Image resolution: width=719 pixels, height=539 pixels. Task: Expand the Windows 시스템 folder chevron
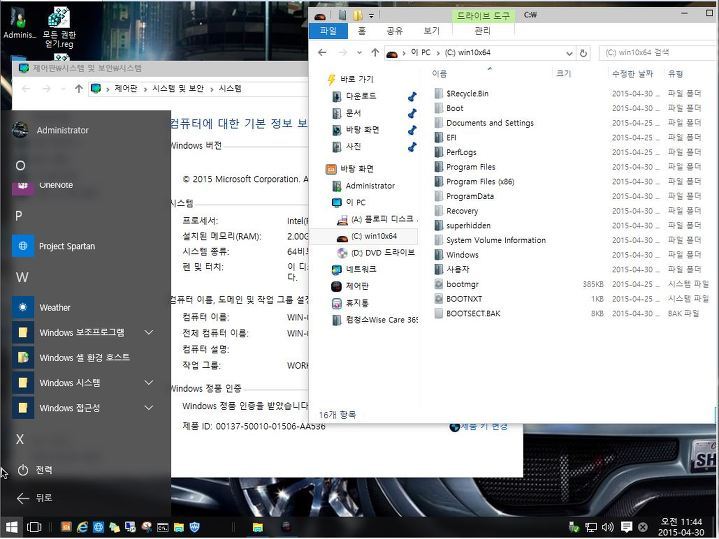(149, 383)
